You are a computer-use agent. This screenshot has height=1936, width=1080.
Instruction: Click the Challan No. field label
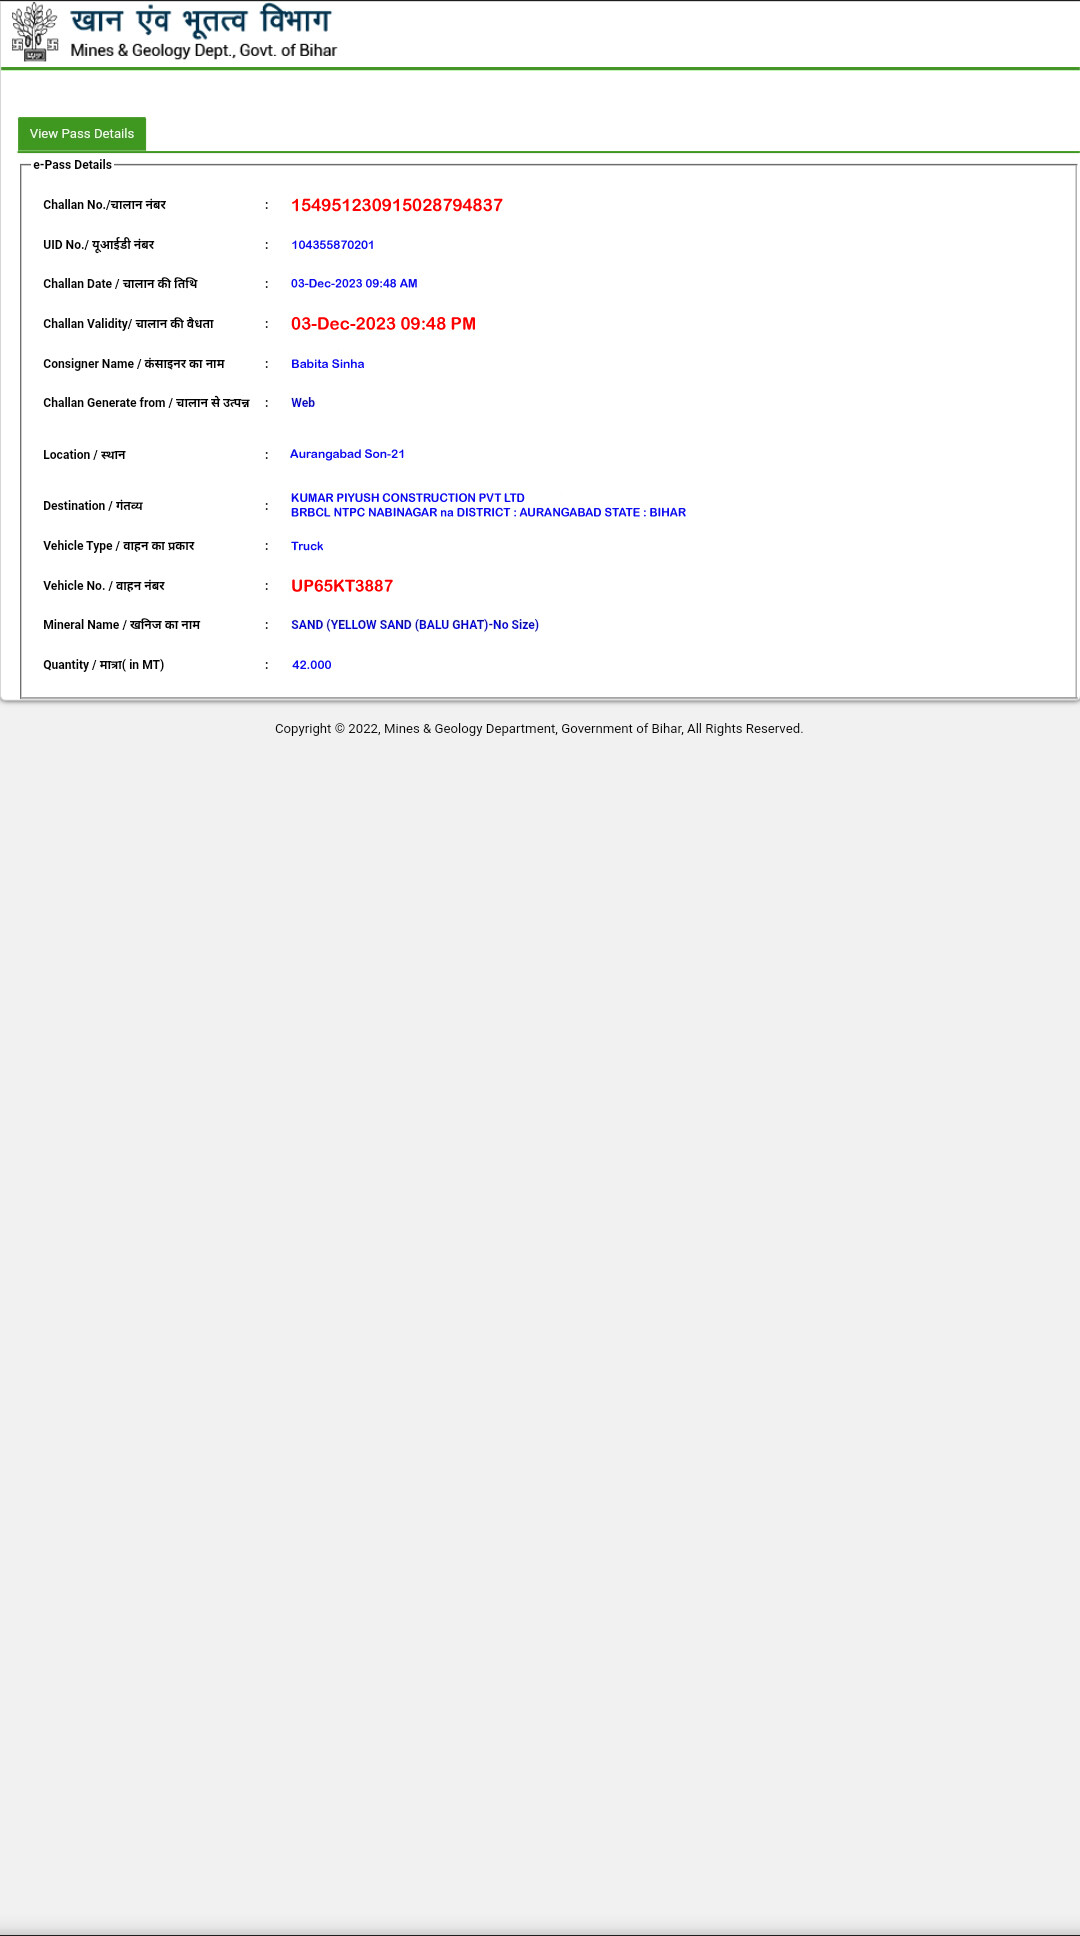[104, 205]
